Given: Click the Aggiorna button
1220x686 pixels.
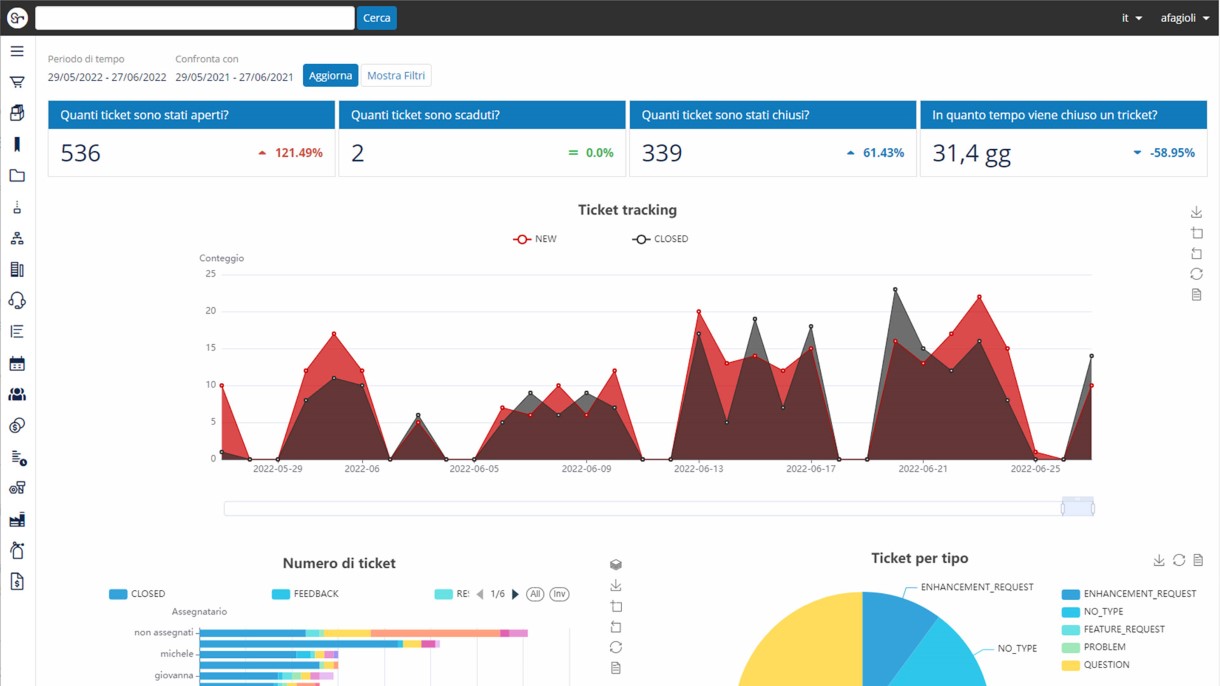Looking at the screenshot, I should [330, 76].
